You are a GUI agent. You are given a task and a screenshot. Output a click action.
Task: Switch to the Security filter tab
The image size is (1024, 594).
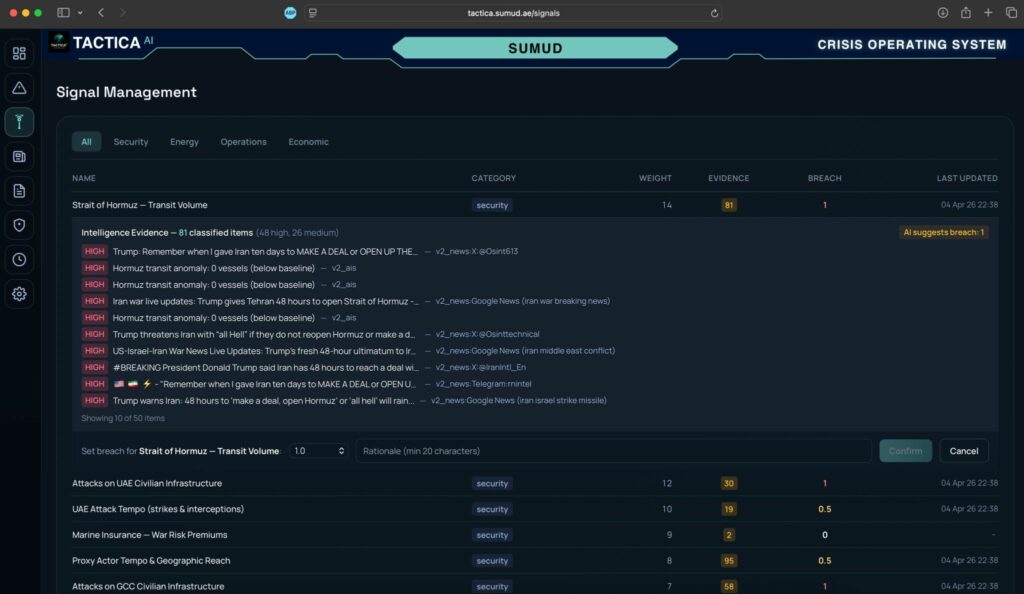131,142
